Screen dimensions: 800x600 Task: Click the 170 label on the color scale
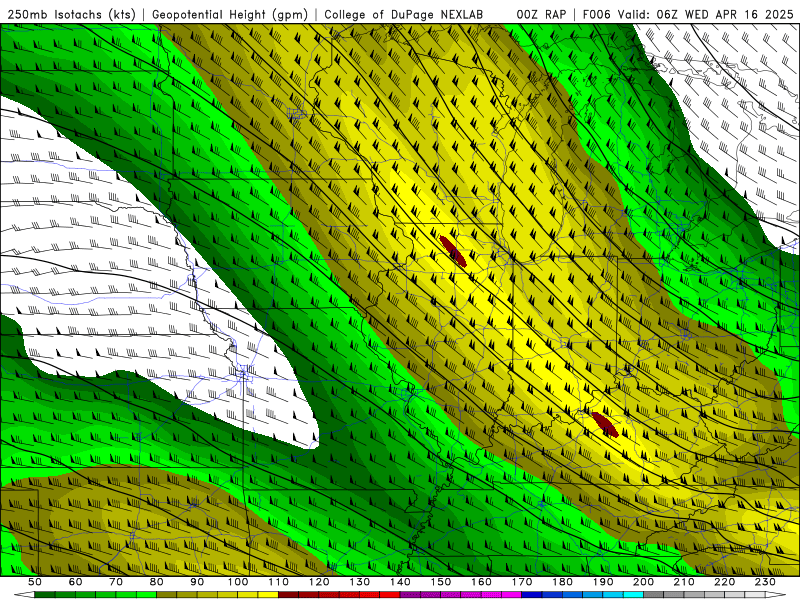[522, 582]
